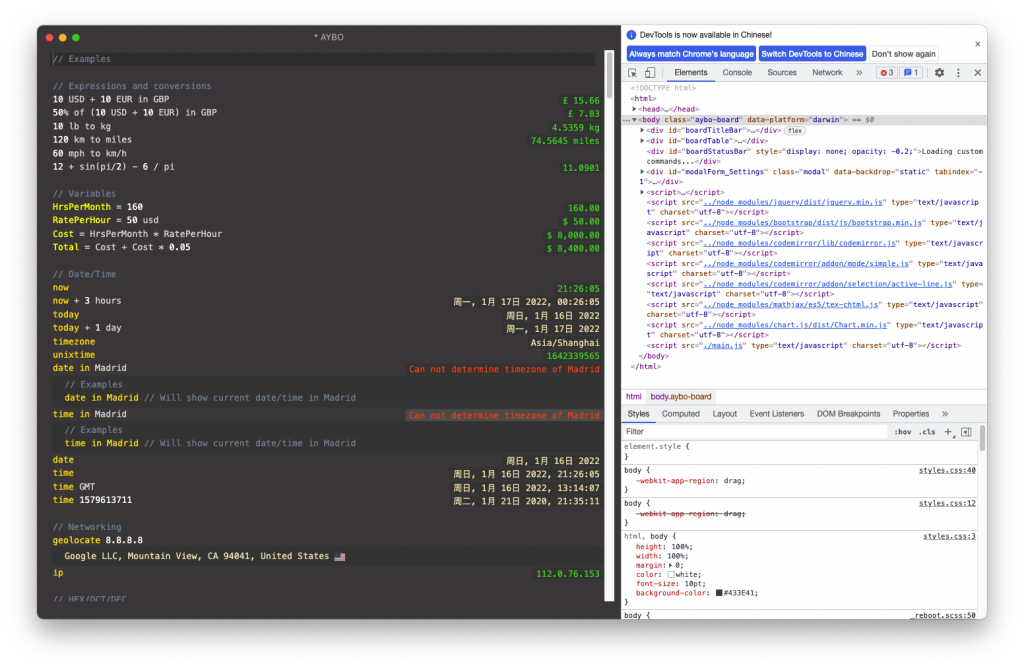Open styles.css:12 source link
1024x668 pixels.
pyautogui.click(x=947, y=503)
